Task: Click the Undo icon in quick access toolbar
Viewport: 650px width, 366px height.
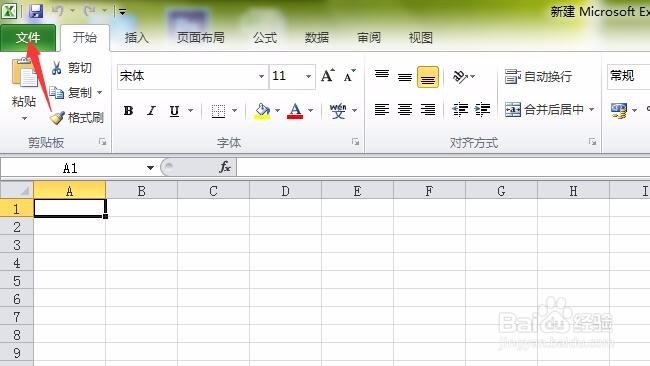Action: tap(58, 11)
